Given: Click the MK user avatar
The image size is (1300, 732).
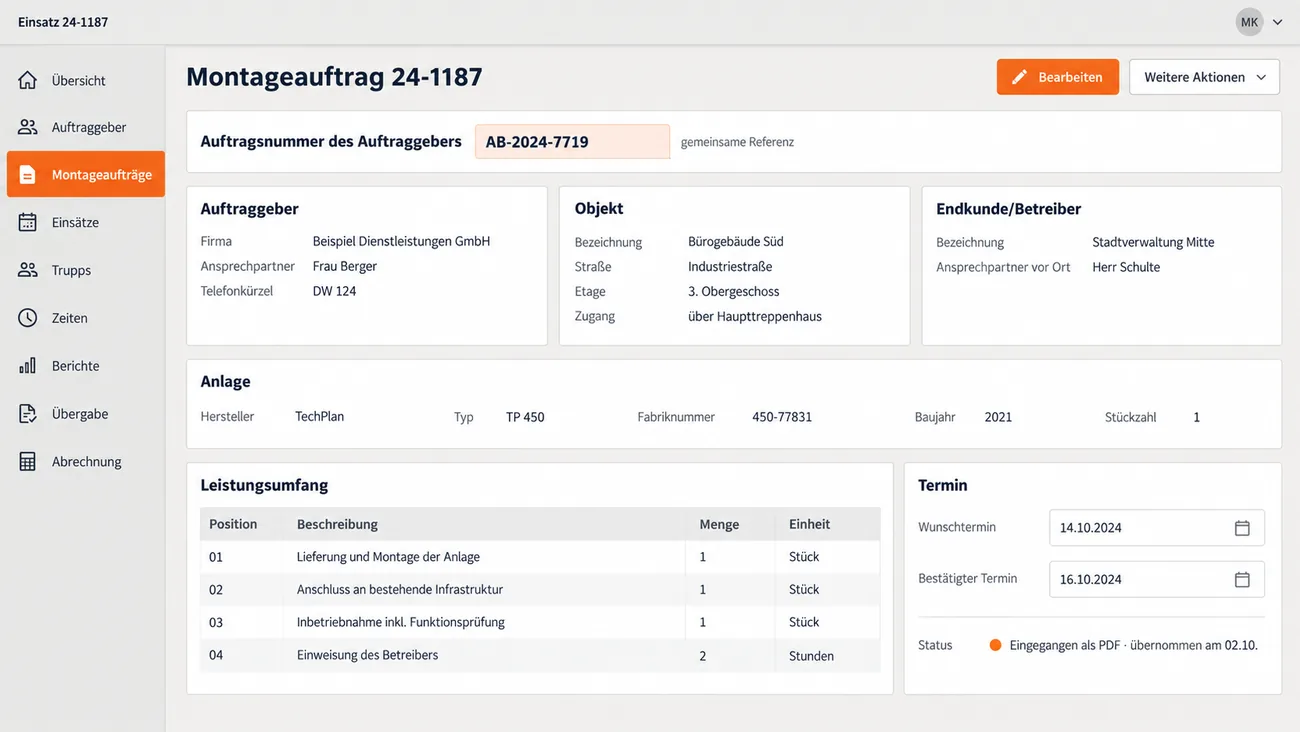Looking at the screenshot, I should click(1249, 22).
